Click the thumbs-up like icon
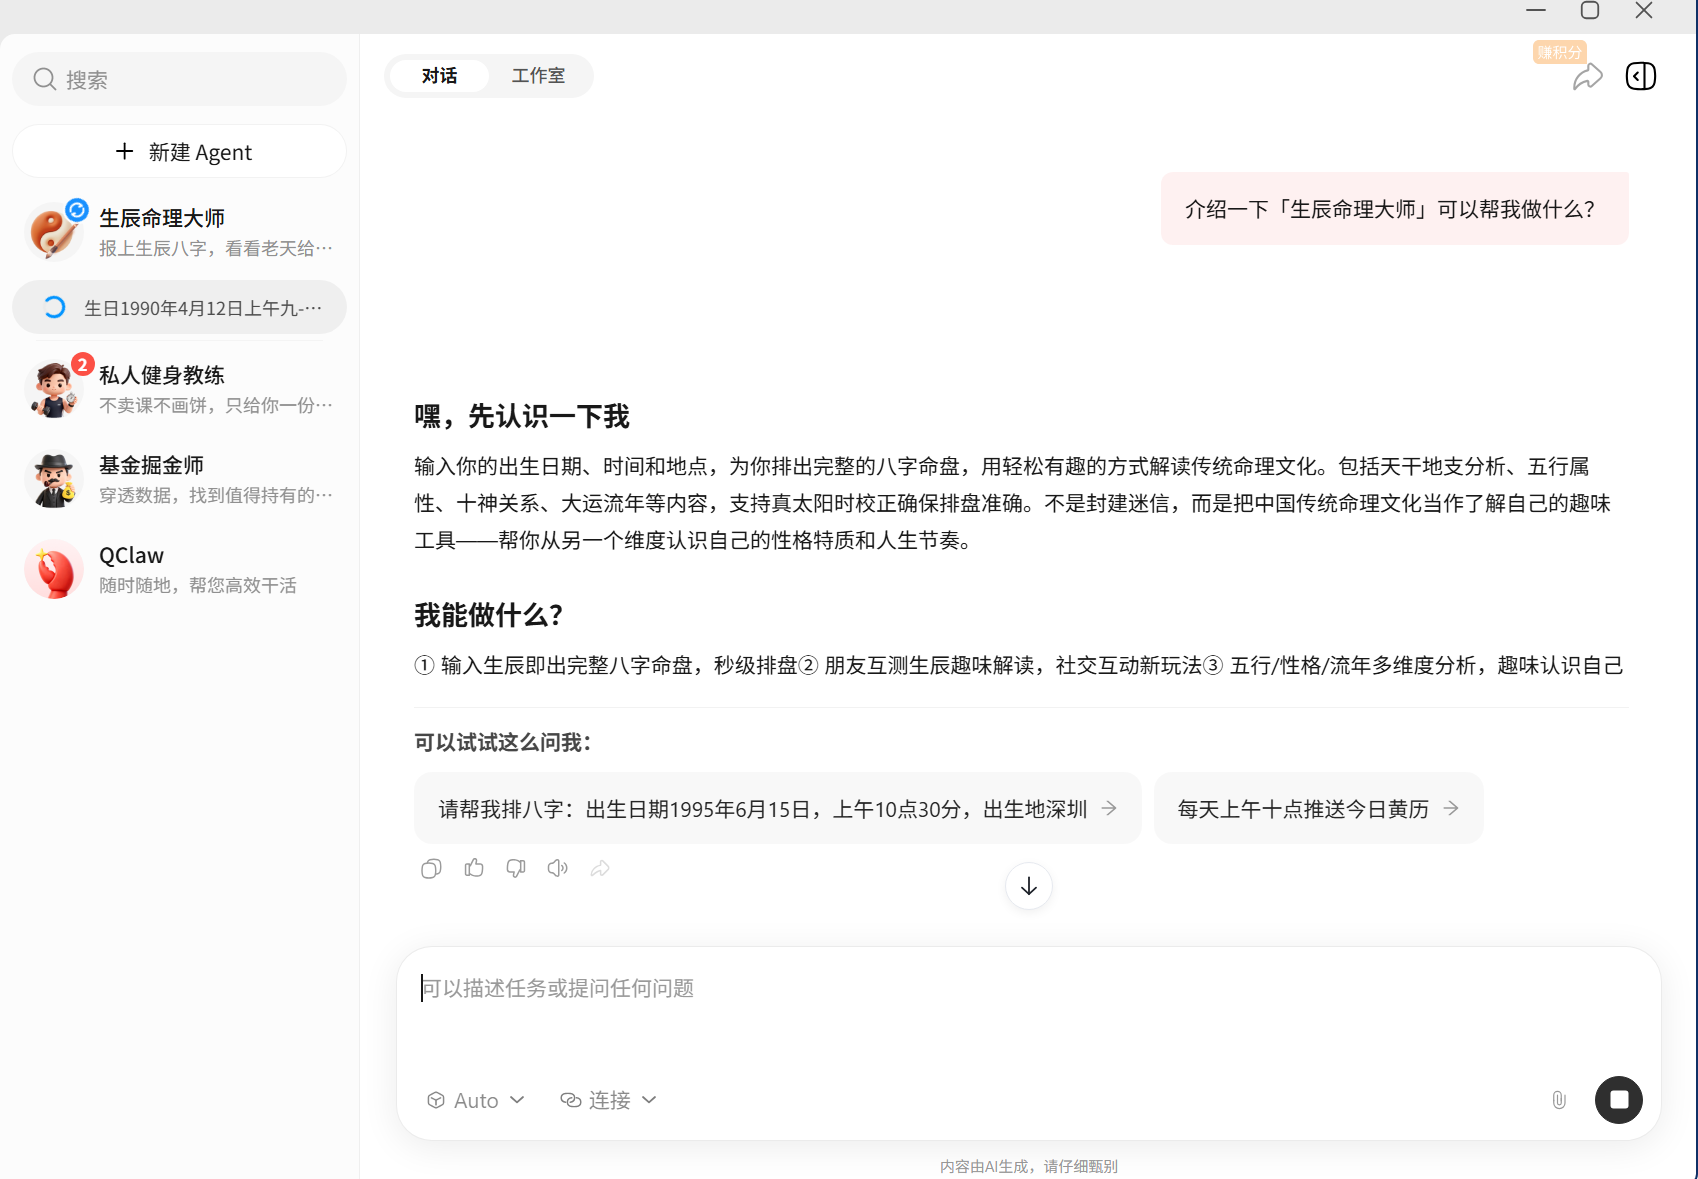 tap(474, 868)
